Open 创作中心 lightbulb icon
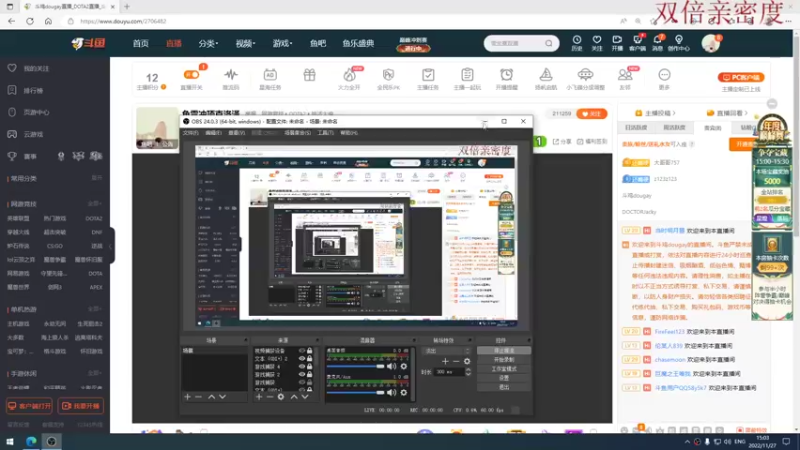800x450 pixels. 679,40
